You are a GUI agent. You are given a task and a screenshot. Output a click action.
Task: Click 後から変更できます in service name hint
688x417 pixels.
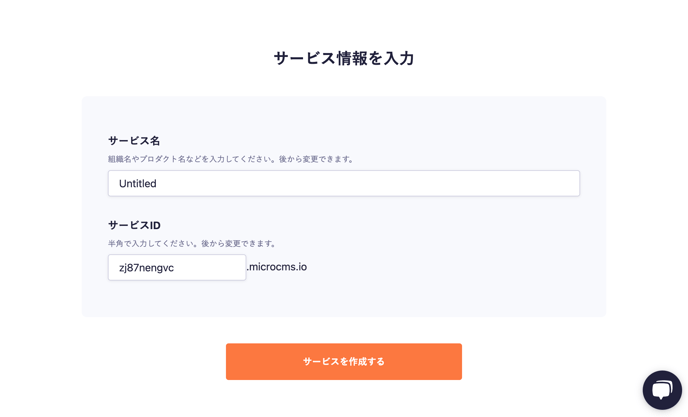[317, 159]
